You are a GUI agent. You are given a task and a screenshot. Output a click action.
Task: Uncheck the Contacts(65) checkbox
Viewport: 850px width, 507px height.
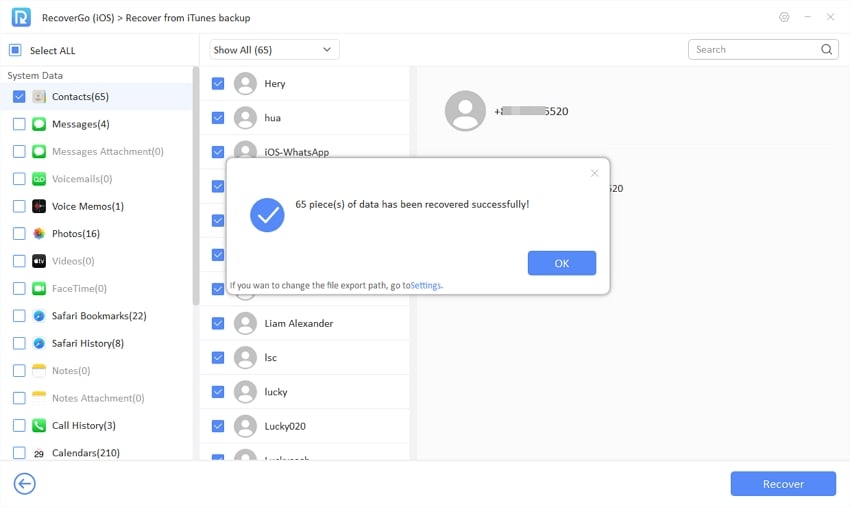19,97
